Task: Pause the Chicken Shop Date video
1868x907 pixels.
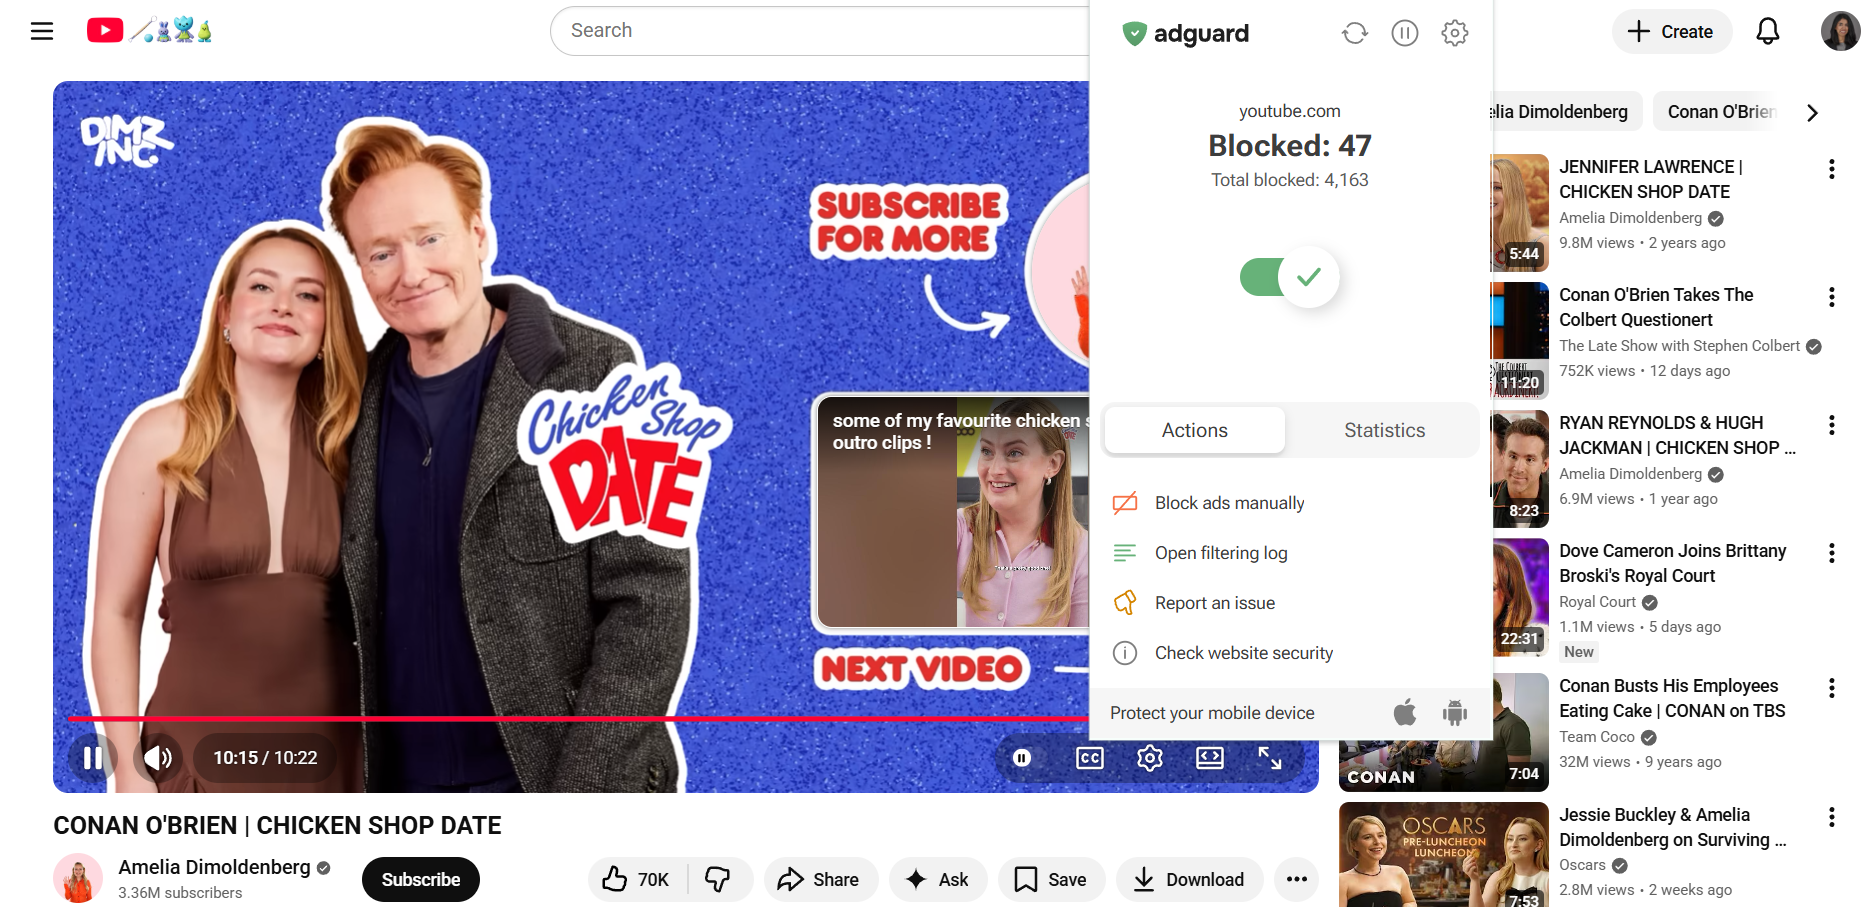Action: click(92, 758)
